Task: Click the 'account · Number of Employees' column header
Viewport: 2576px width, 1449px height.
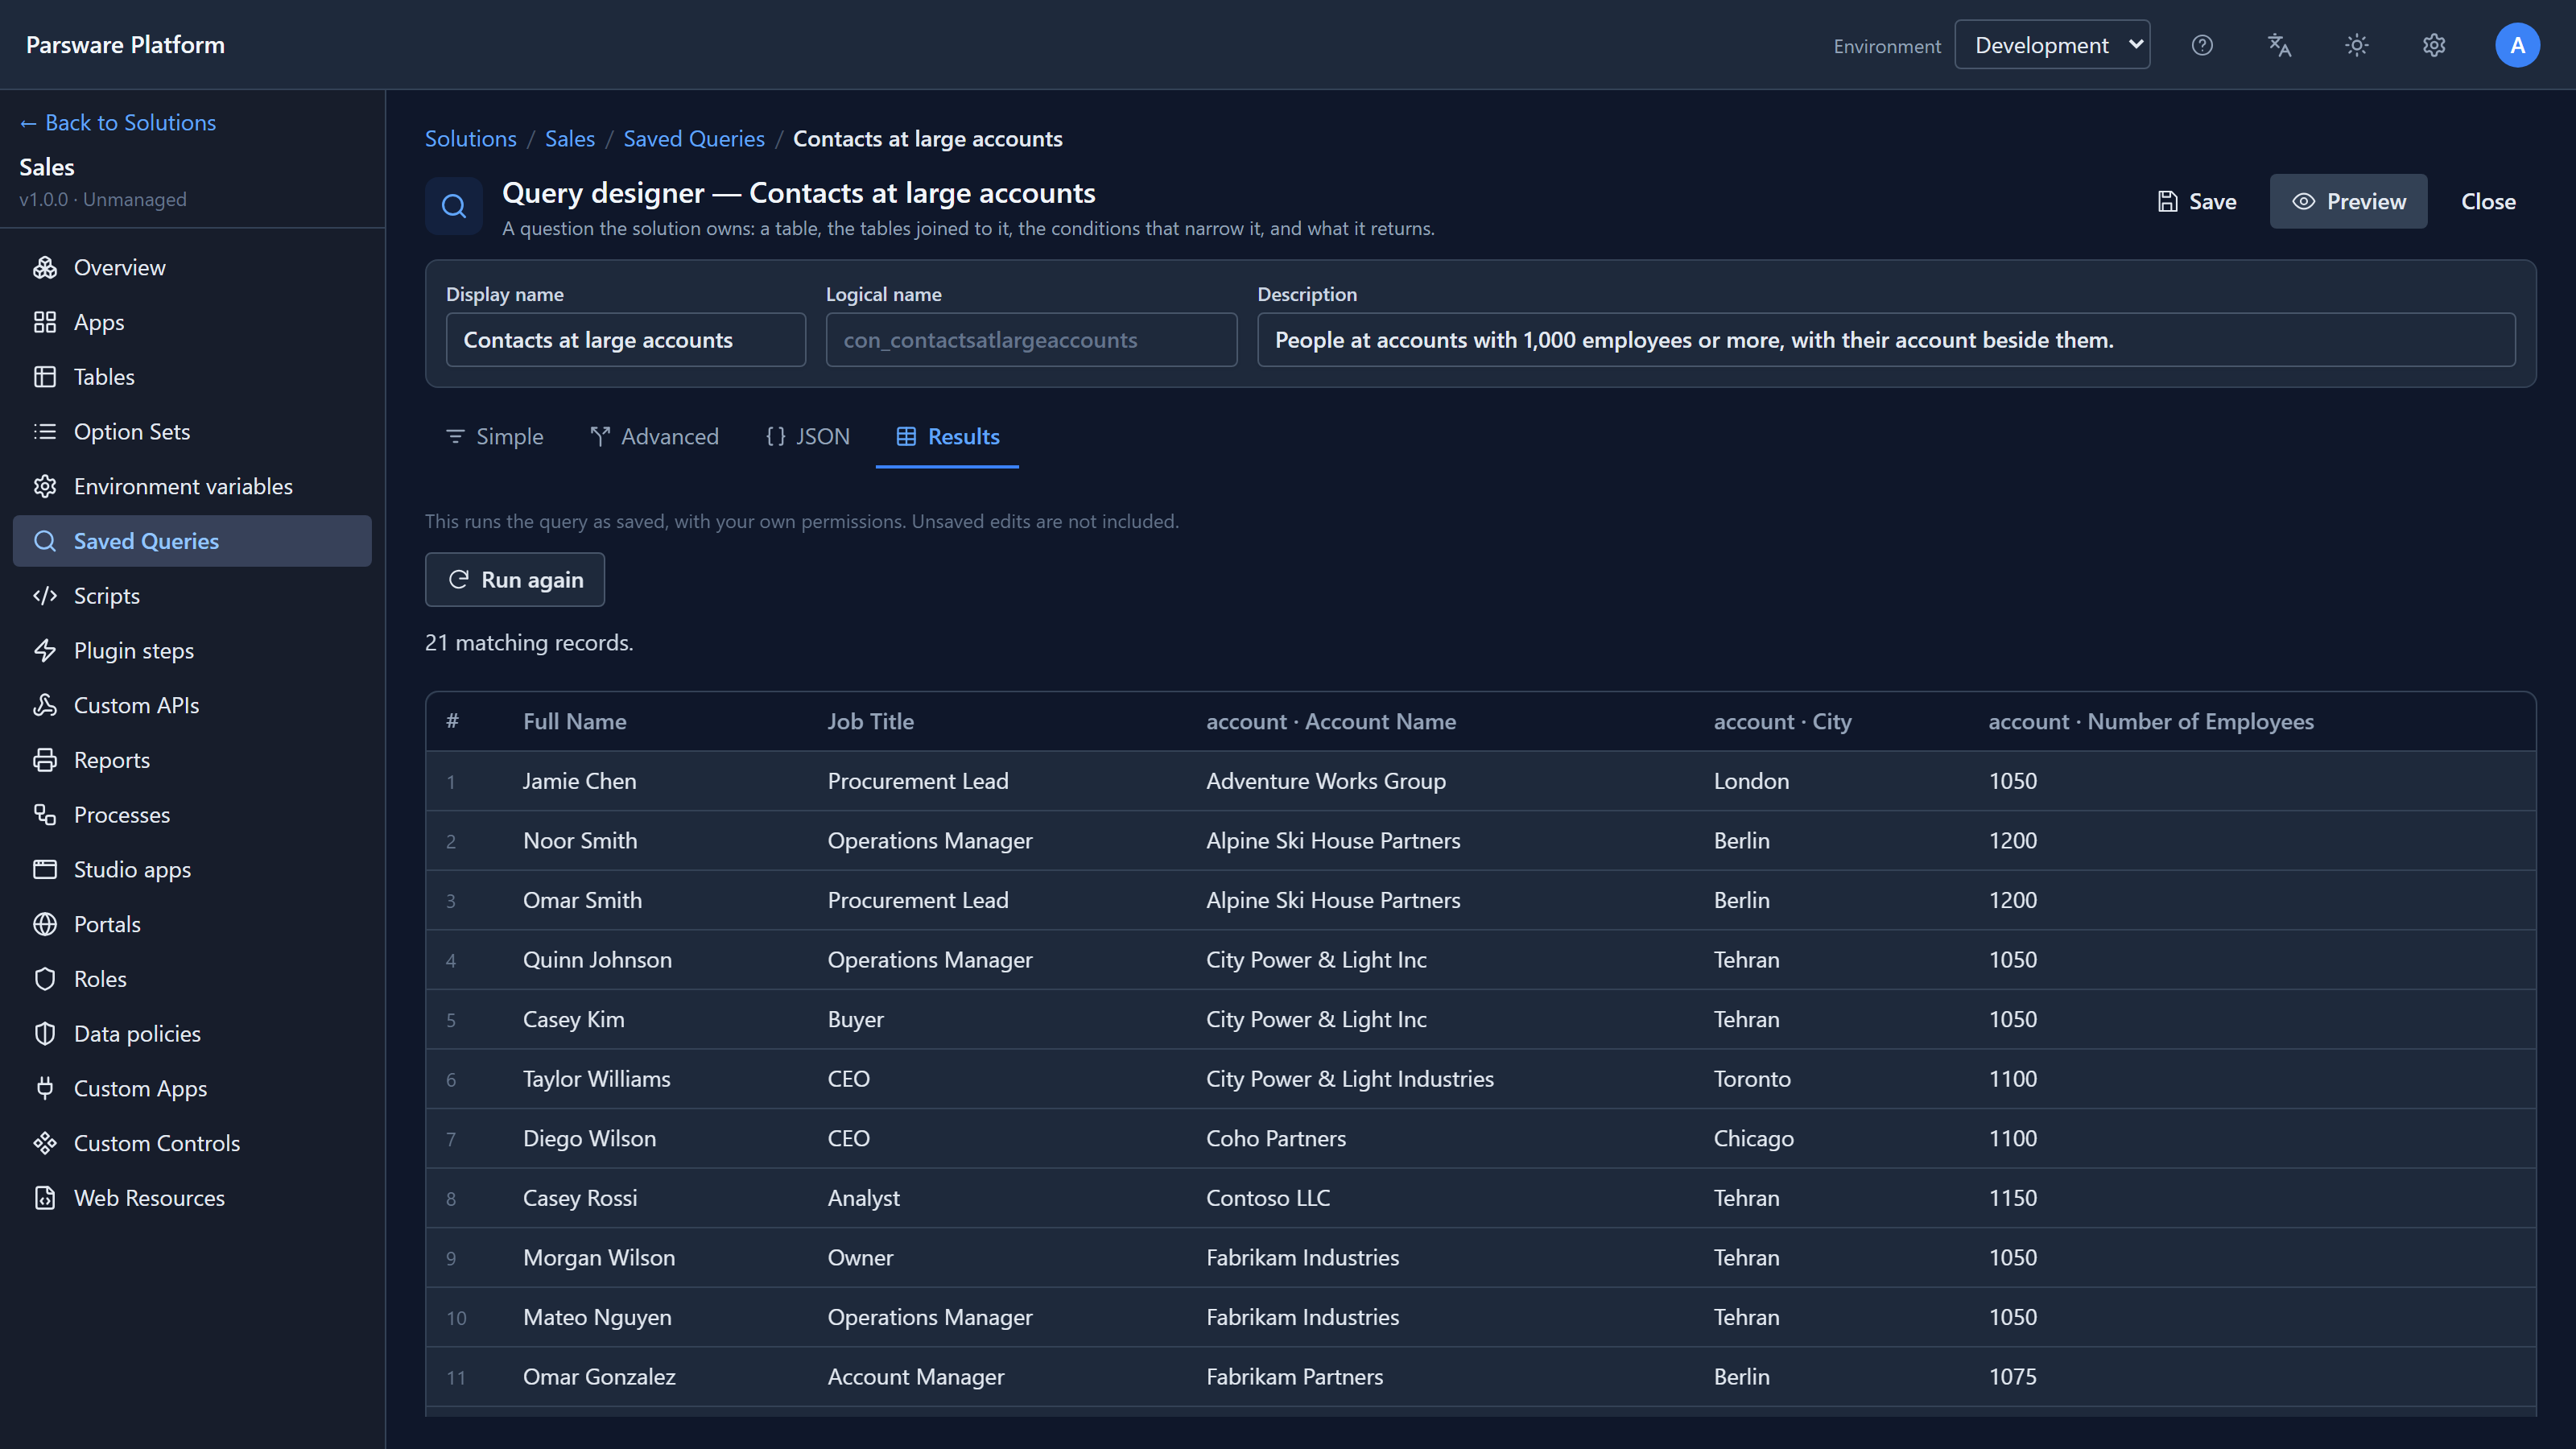Action: [2151, 721]
